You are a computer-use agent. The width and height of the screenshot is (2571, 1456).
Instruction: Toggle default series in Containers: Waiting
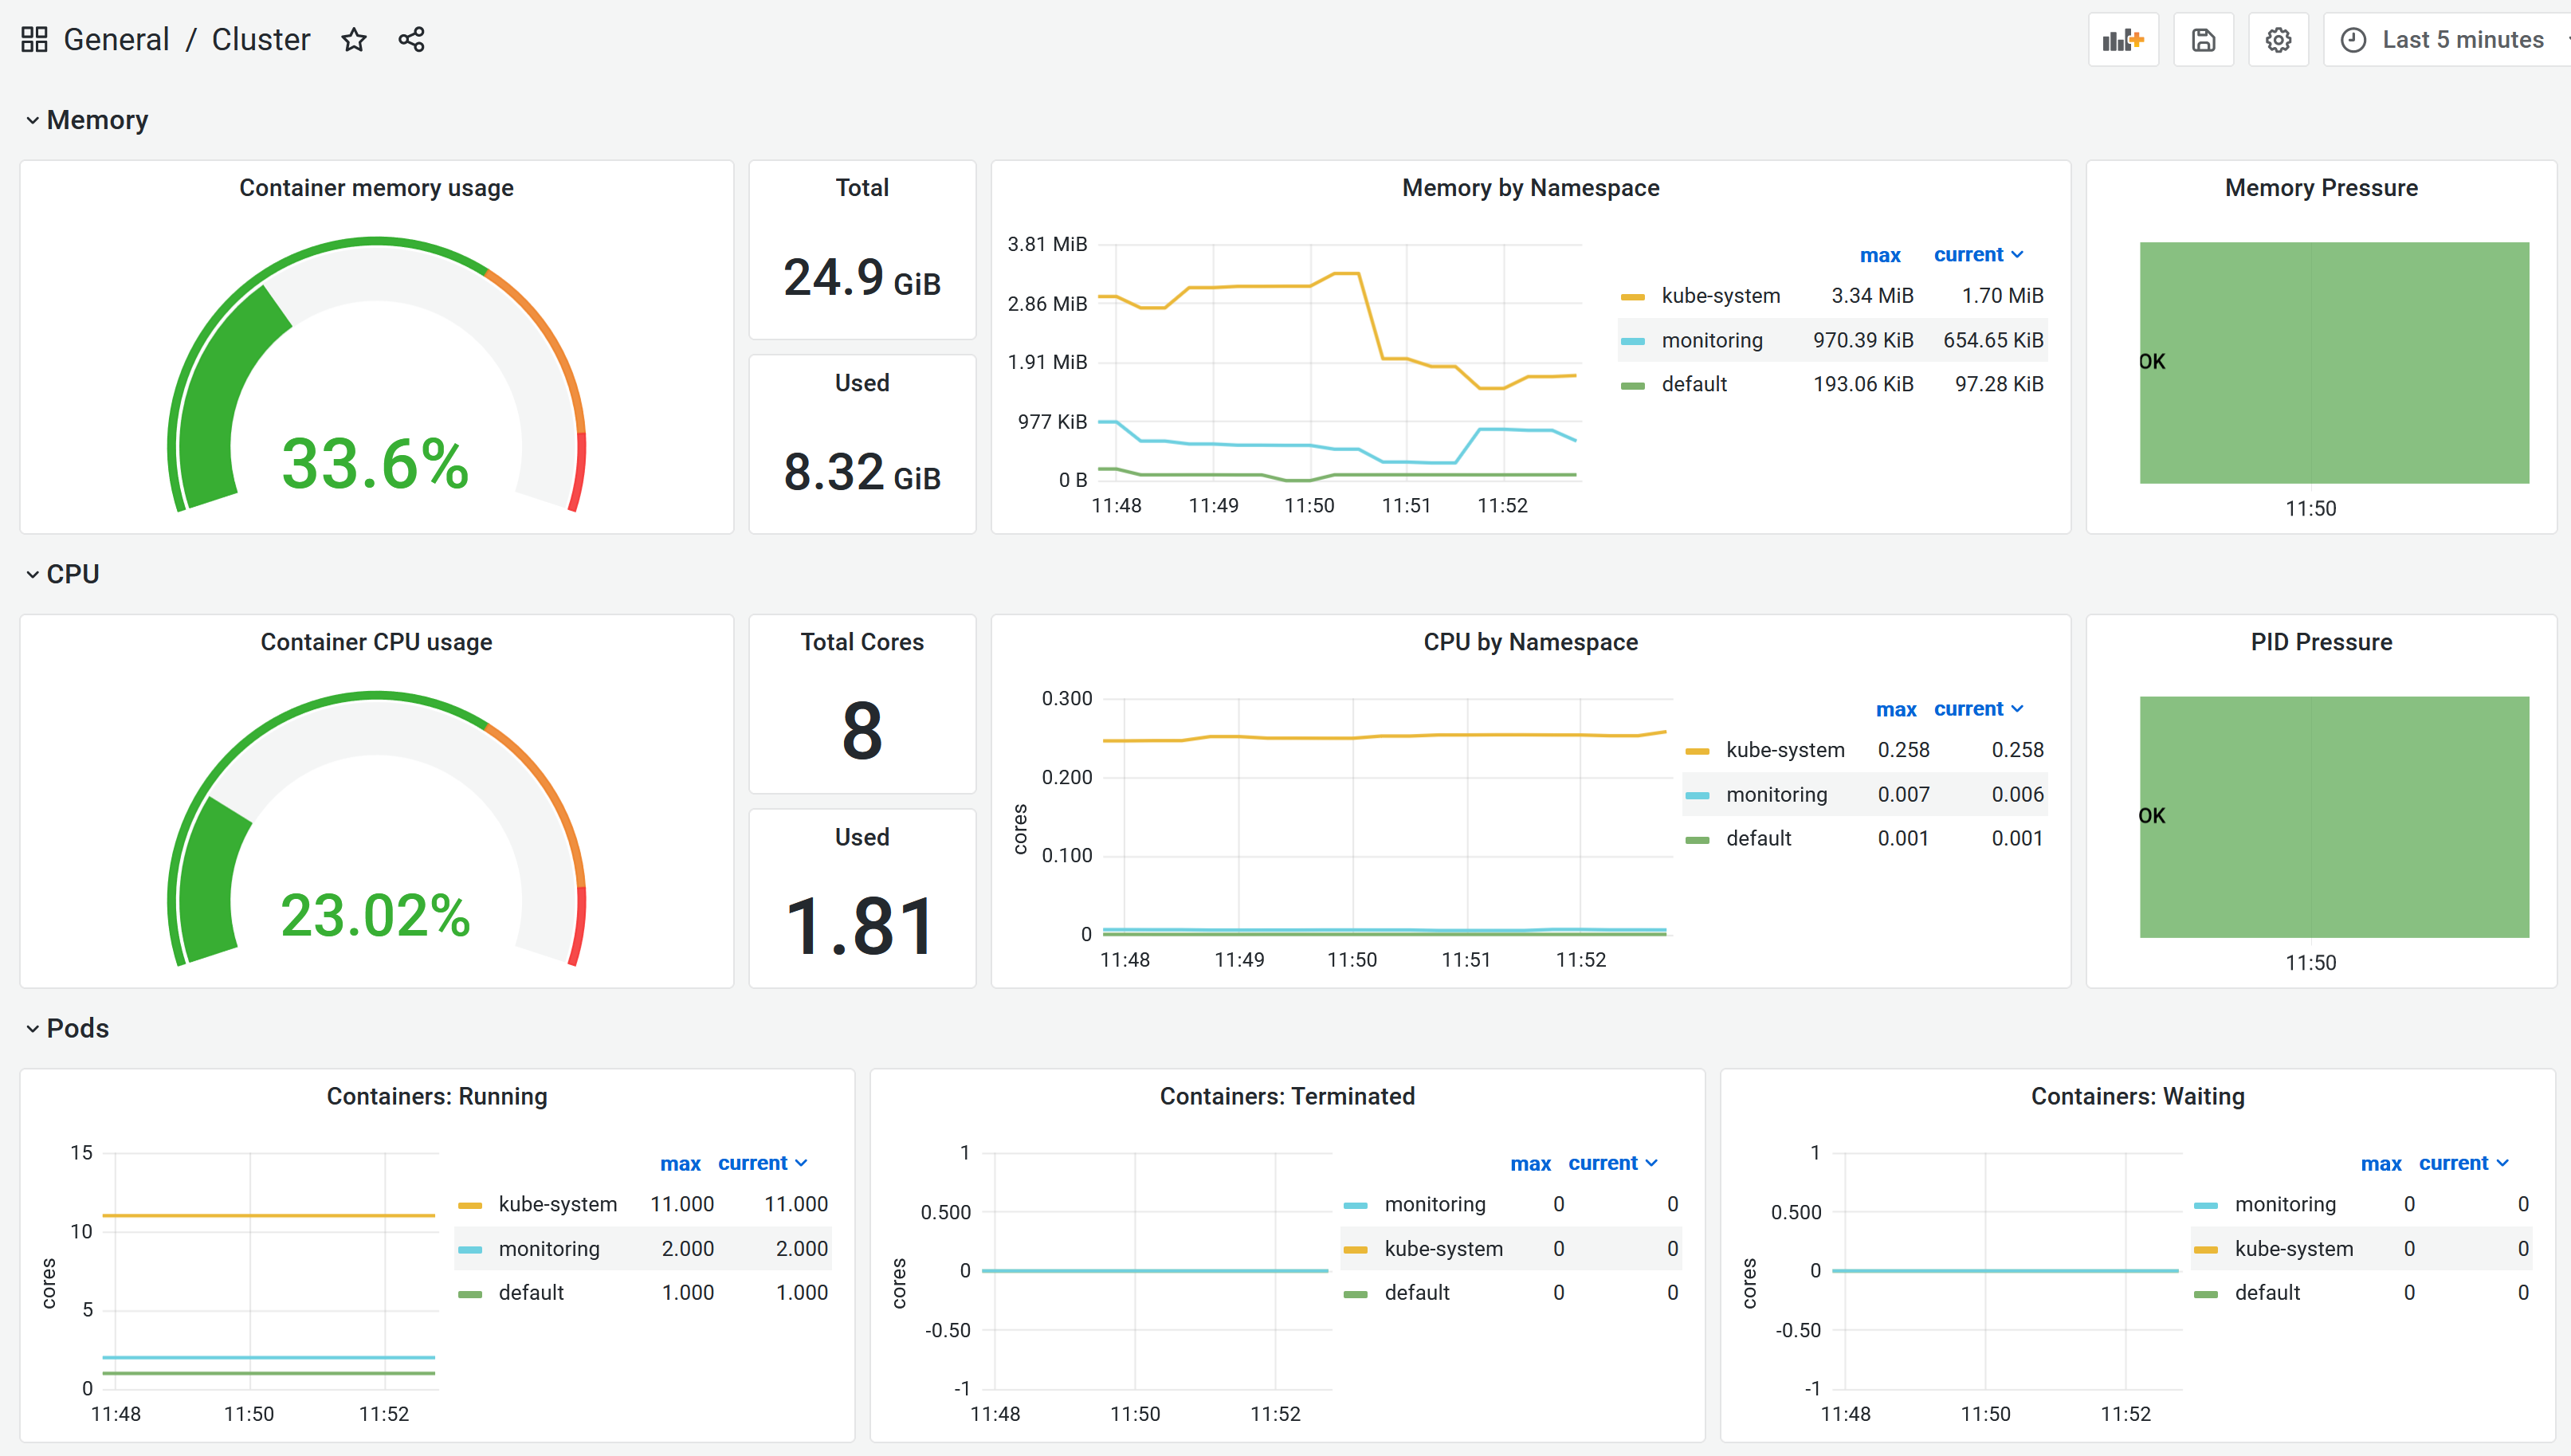click(x=2267, y=1292)
